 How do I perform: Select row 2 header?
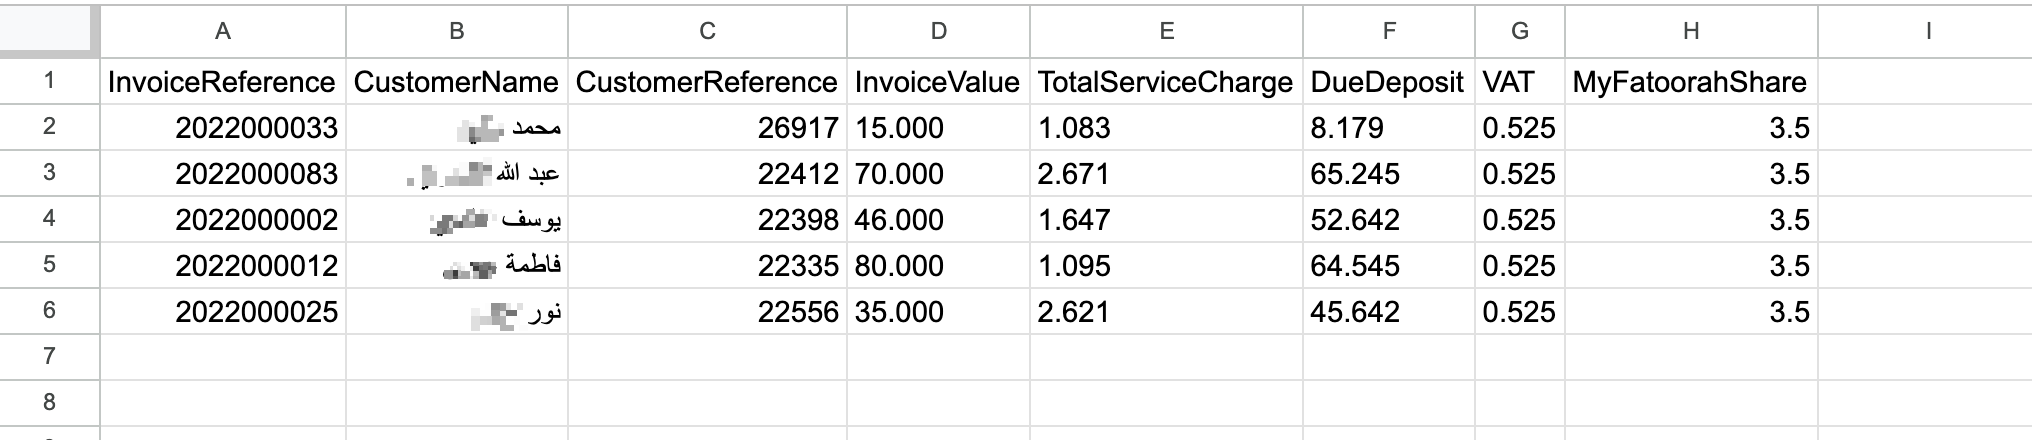tap(50, 127)
